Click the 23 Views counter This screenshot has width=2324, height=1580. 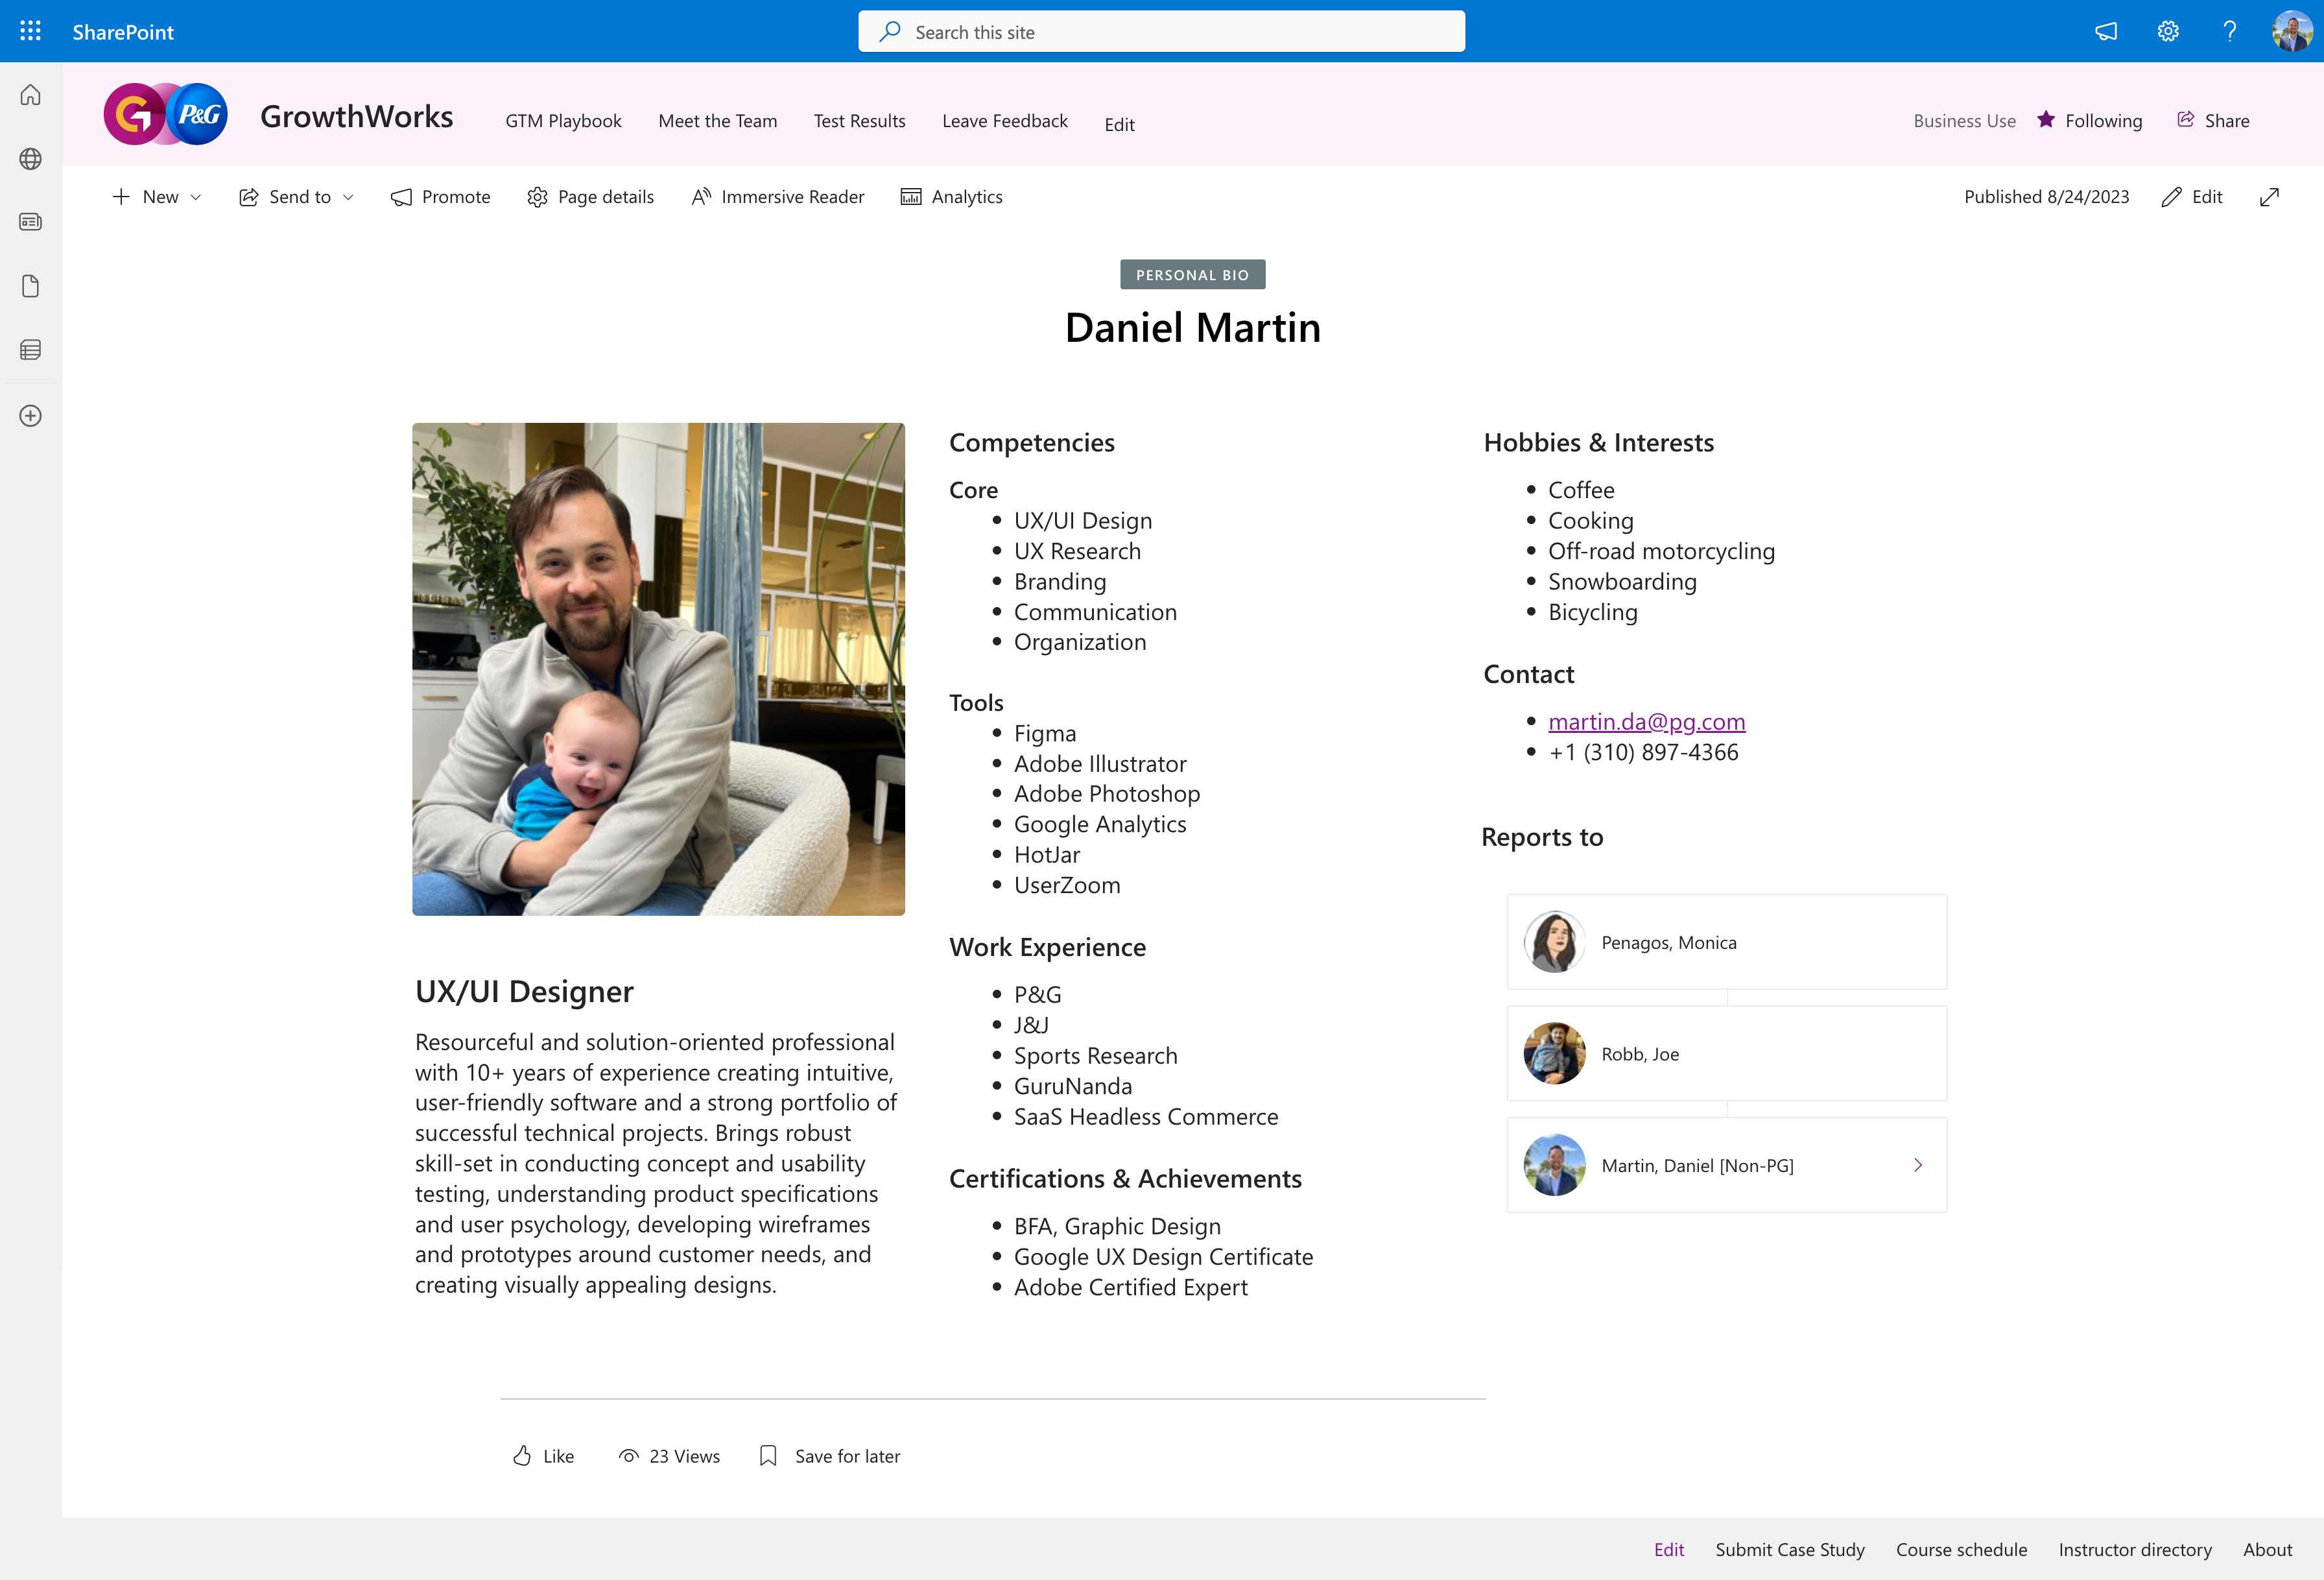point(669,1456)
